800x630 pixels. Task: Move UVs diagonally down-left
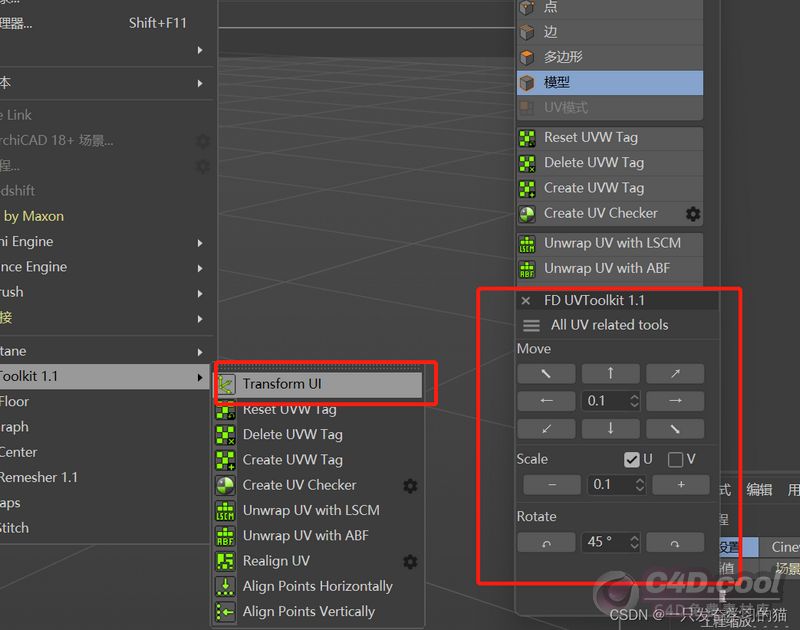point(546,429)
